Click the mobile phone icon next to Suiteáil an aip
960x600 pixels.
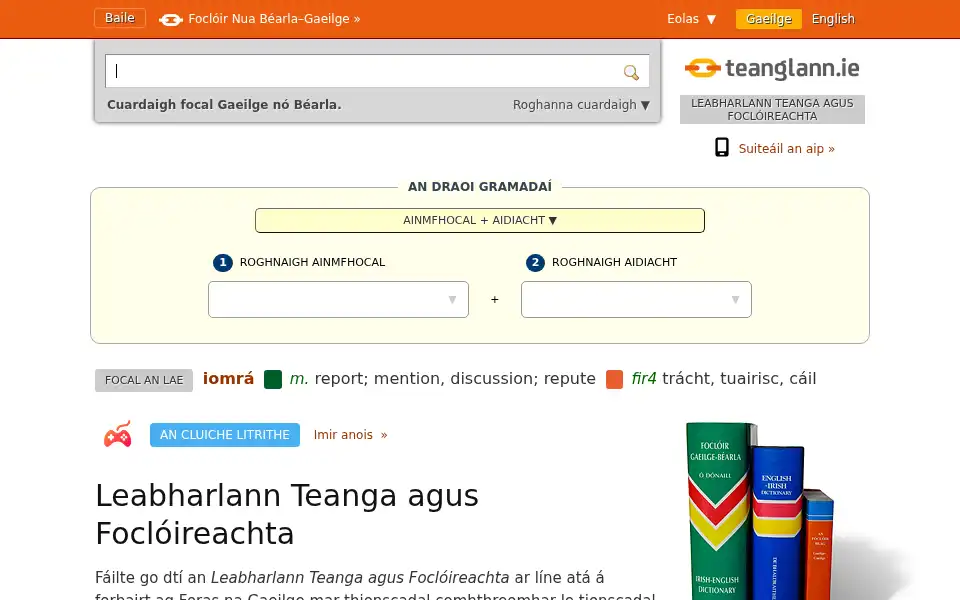point(722,148)
